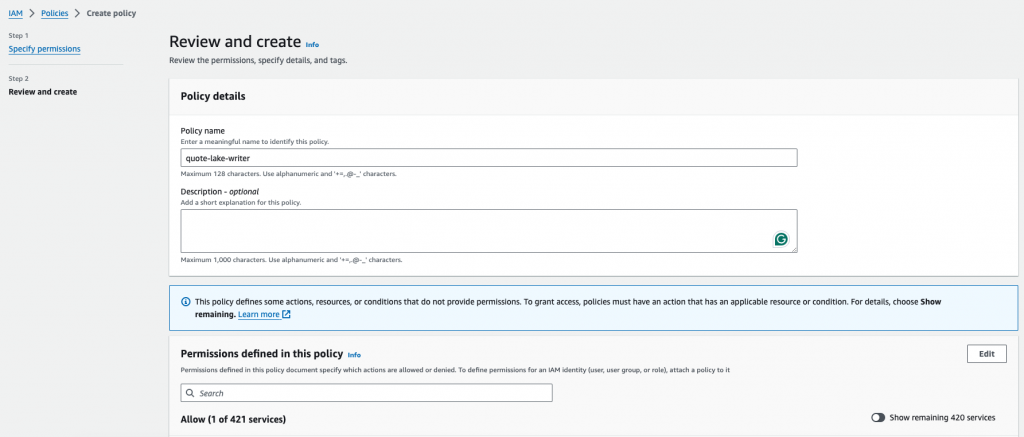
Task: Click the breadcrumb chevron after IAM
Action: click(32, 13)
